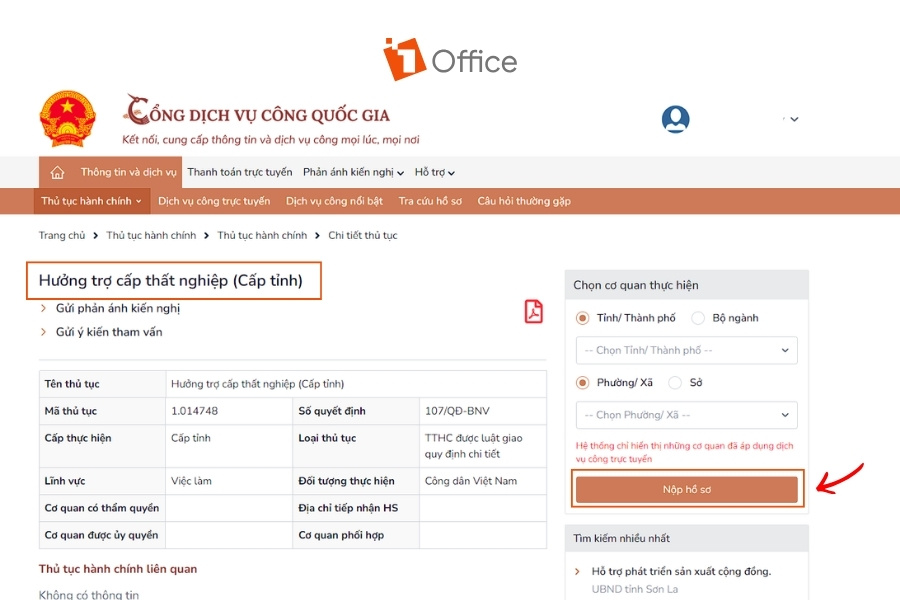The height and width of the screenshot is (600, 900).
Task: Open Chọn Tỉnh/ Thành phố dropdown
Action: coord(686,350)
